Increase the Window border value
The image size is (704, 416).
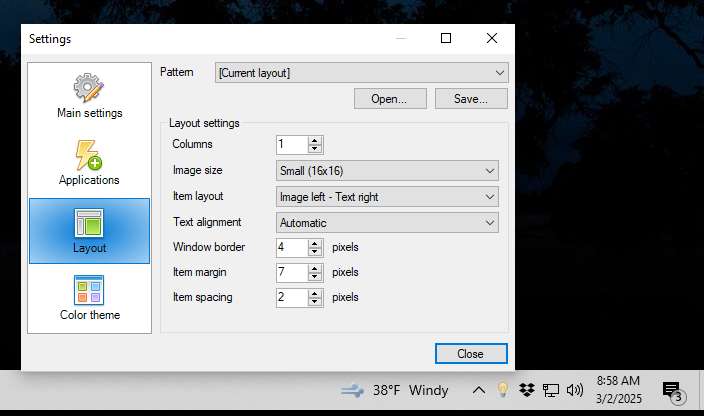point(315,243)
